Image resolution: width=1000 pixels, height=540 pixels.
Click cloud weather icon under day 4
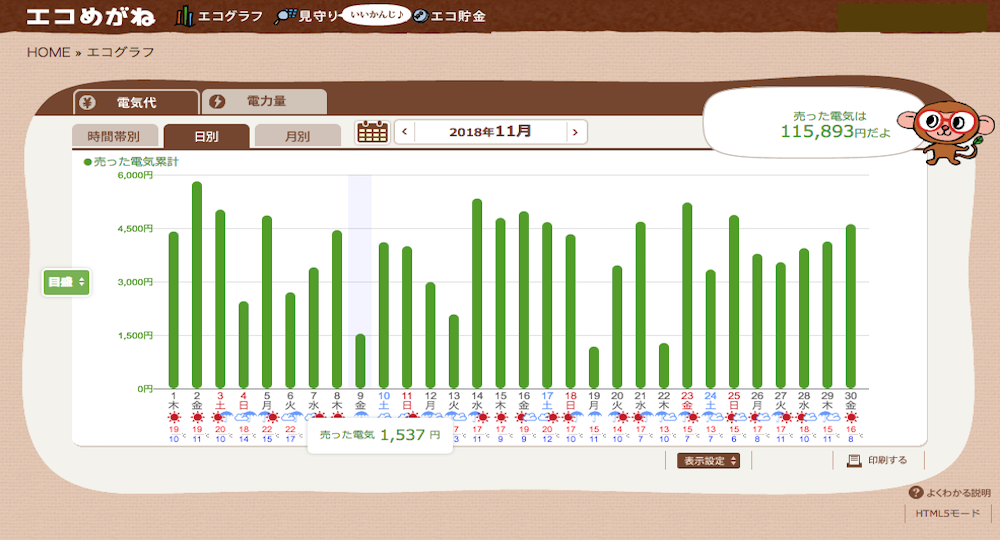tap(244, 418)
